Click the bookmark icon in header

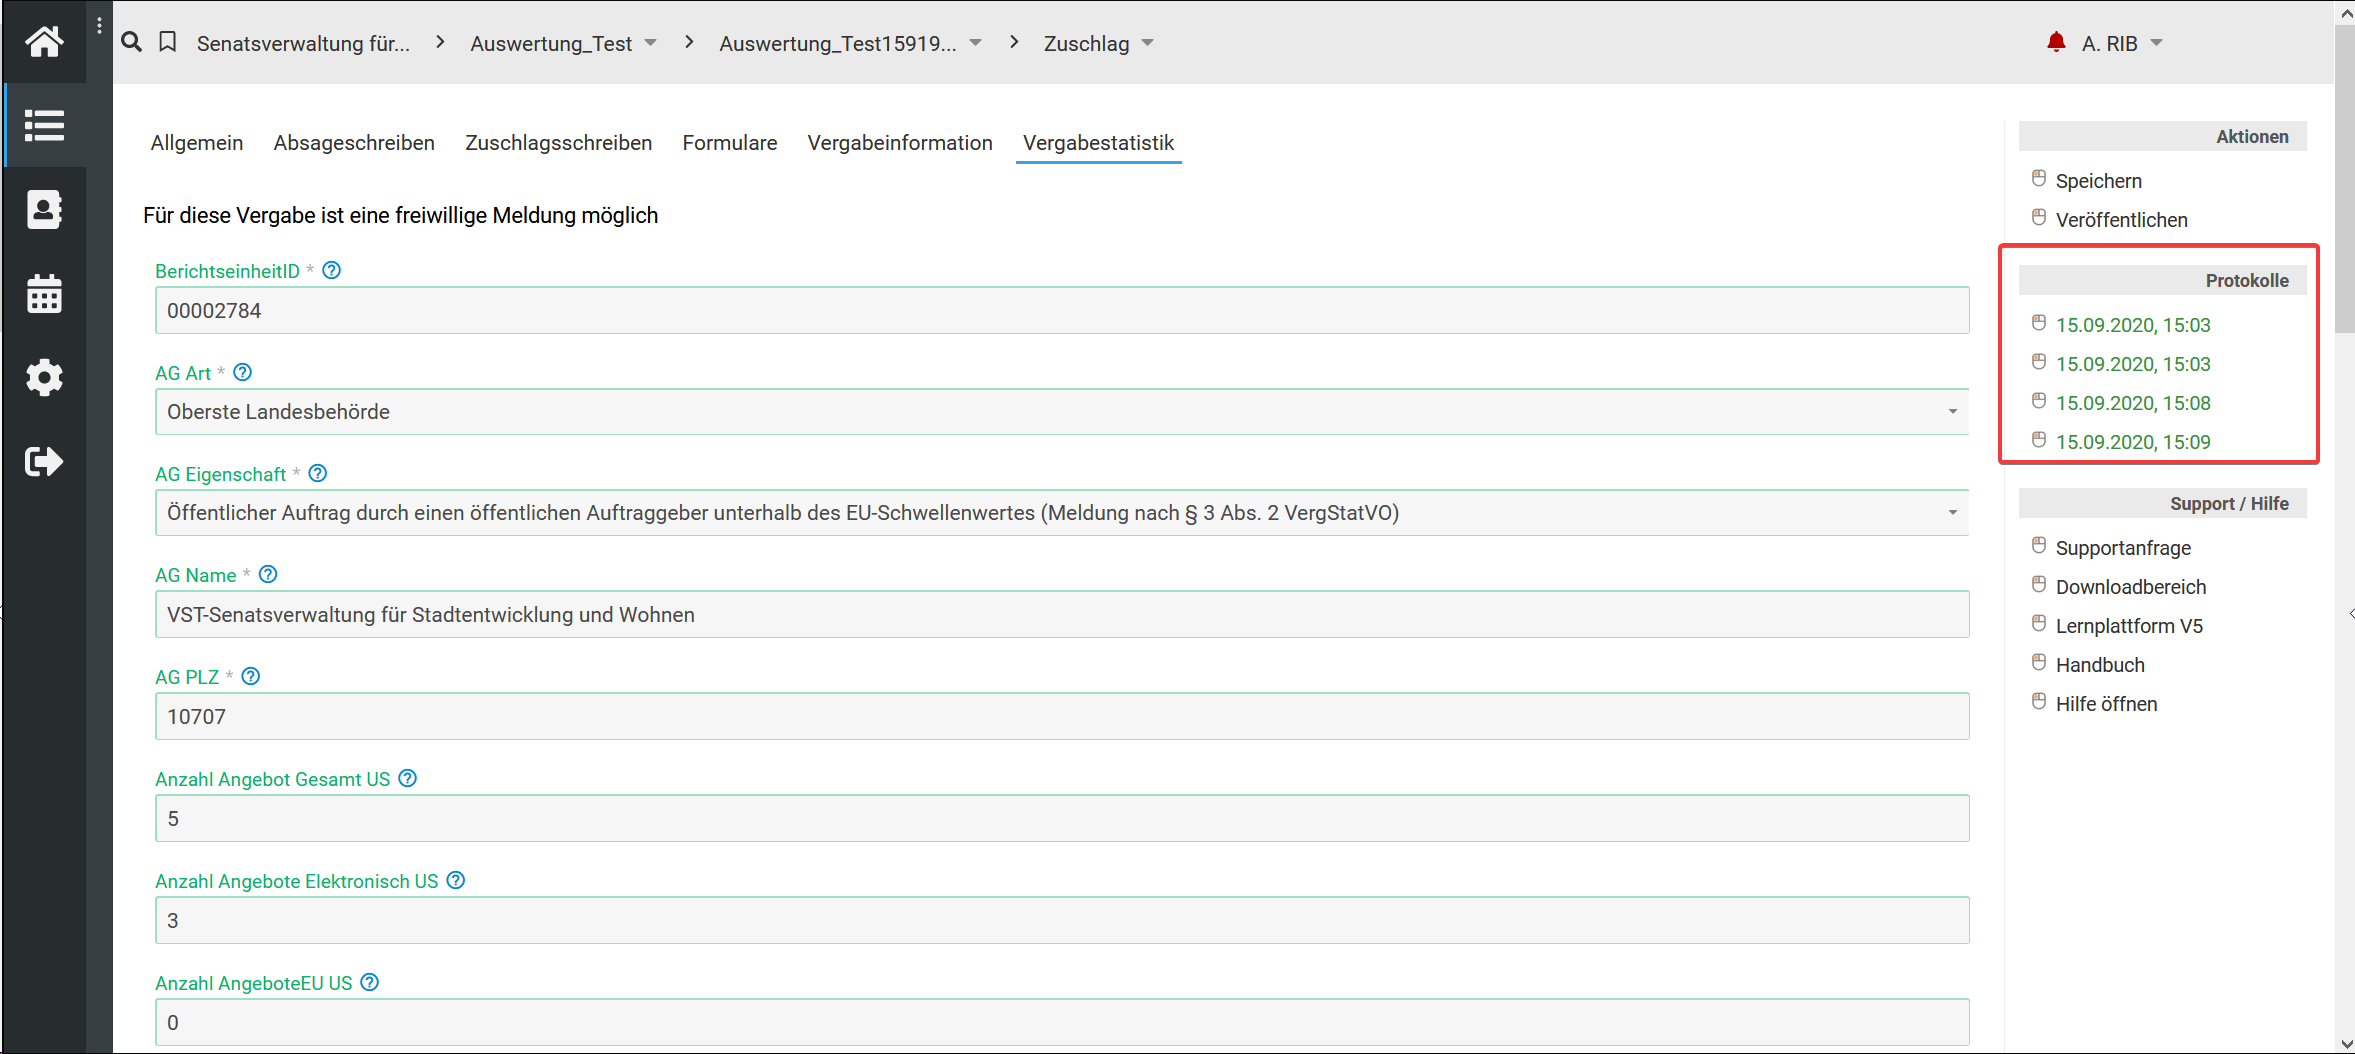point(168,42)
